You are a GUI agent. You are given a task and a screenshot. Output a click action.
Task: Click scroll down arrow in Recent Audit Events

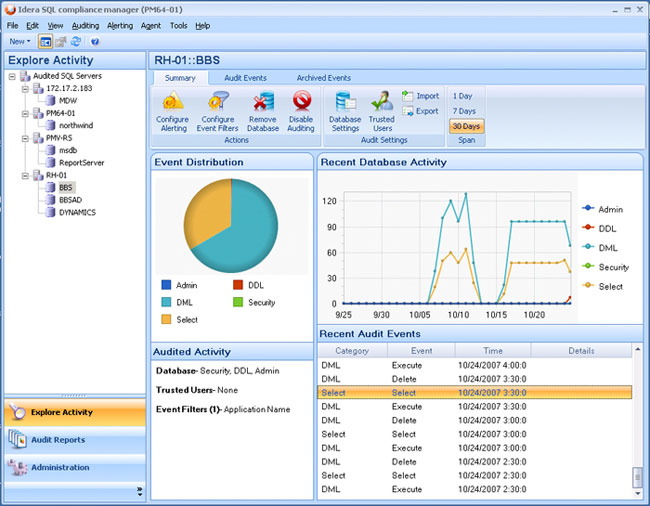coord(638,493)
